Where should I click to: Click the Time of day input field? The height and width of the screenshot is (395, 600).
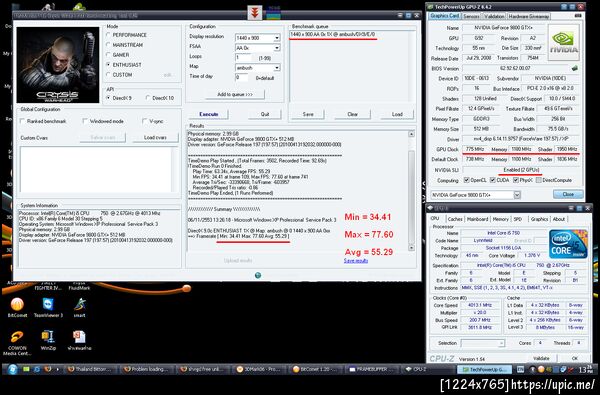coord(242,78)
